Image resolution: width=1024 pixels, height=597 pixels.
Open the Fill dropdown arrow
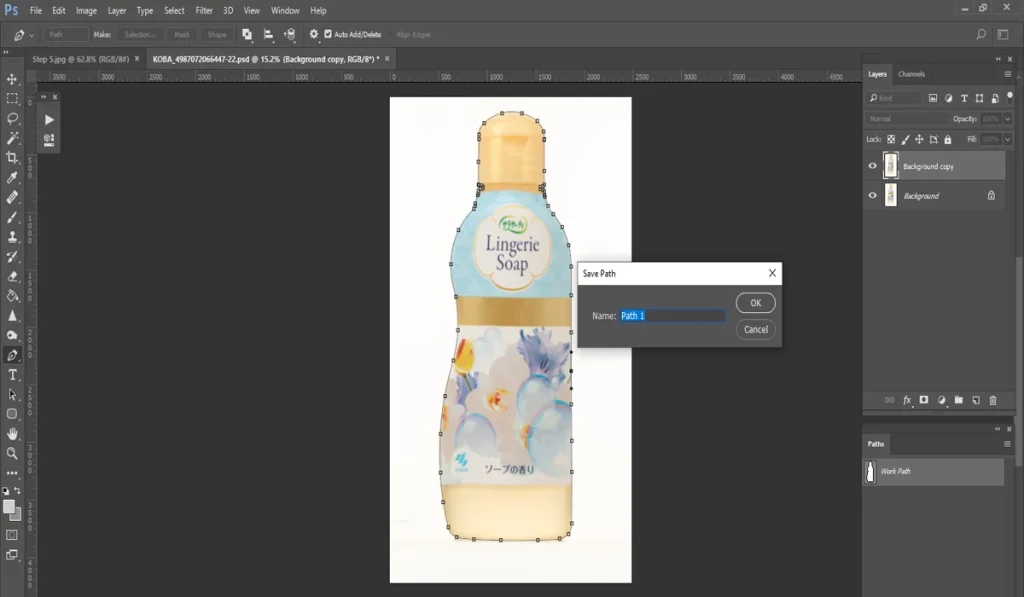(x=1008, y=139)
